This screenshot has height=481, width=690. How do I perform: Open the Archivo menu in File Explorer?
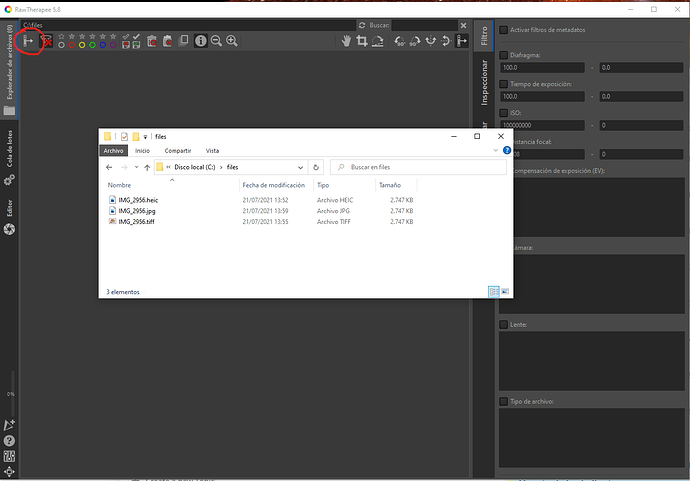coord(113,150)
